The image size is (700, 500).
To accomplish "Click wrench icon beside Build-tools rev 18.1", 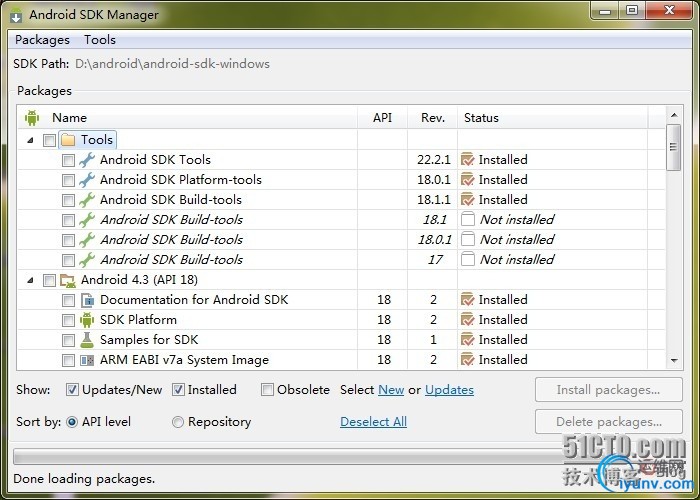I will pos(87,220).
